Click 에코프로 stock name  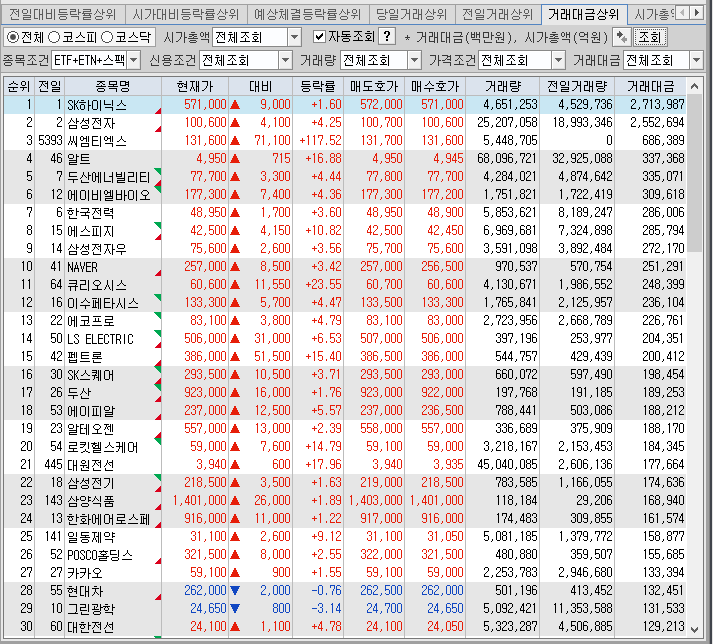(90, 321)
